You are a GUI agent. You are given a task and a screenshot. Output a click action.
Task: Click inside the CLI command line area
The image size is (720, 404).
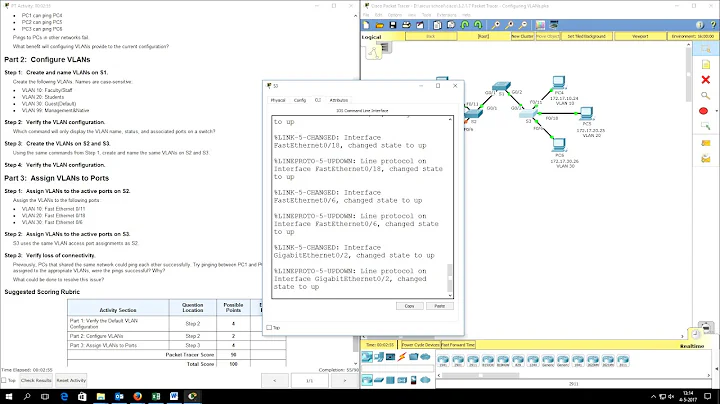[x=359, y=207]
